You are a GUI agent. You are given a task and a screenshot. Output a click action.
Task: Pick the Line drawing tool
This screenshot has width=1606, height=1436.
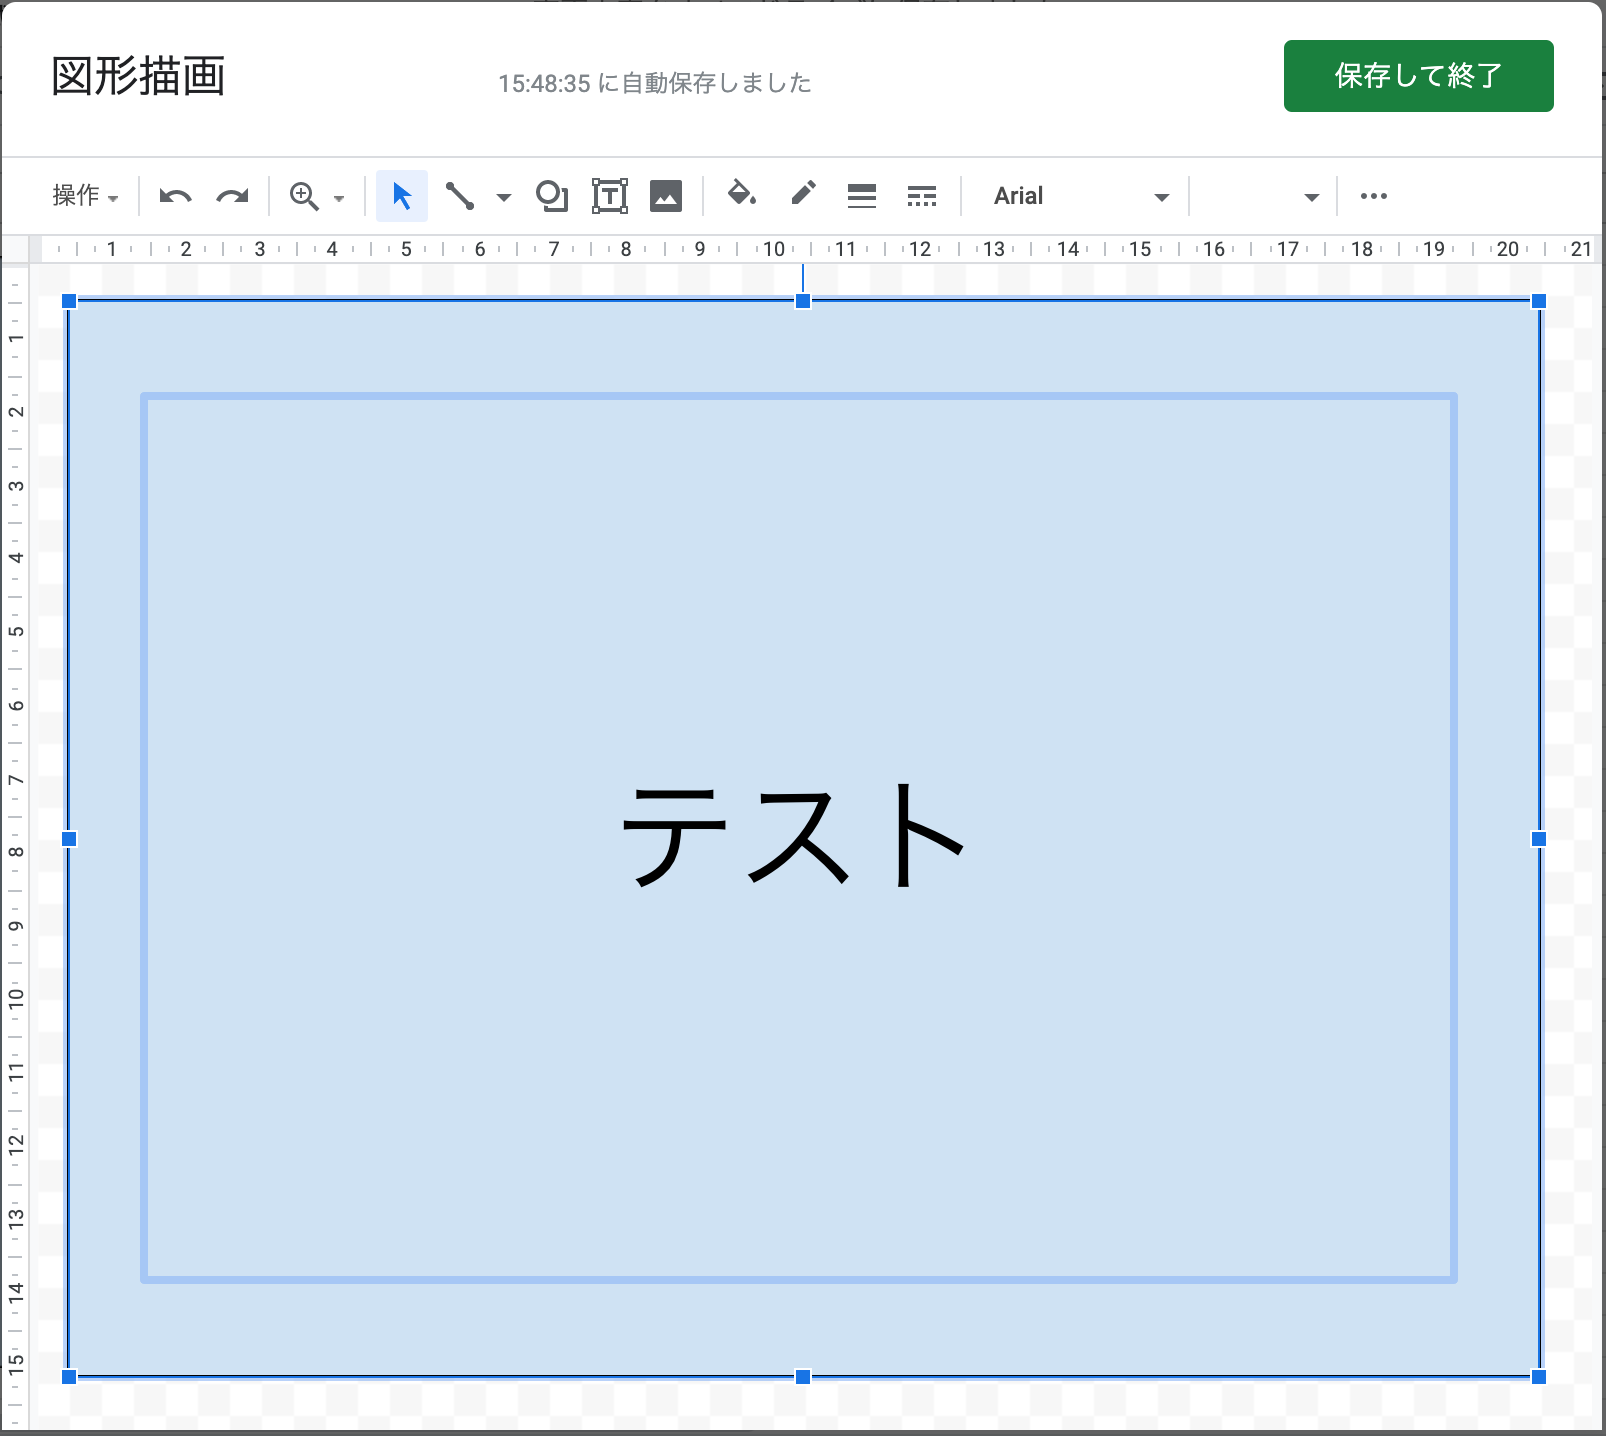[460, 196]
